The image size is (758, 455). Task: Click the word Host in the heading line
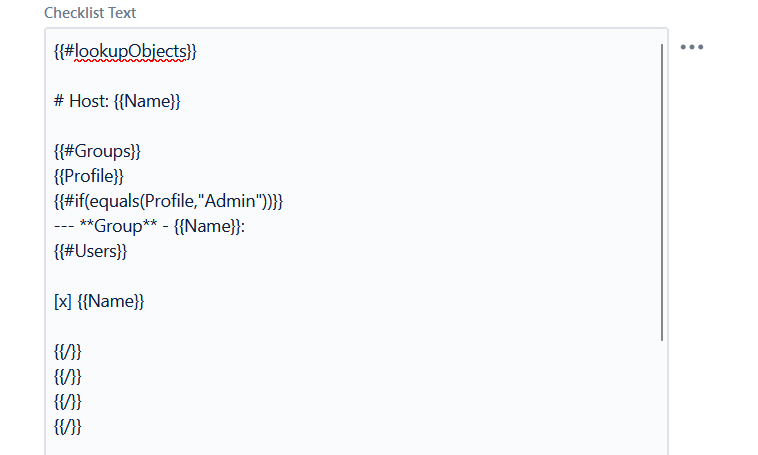coord(89,101)
